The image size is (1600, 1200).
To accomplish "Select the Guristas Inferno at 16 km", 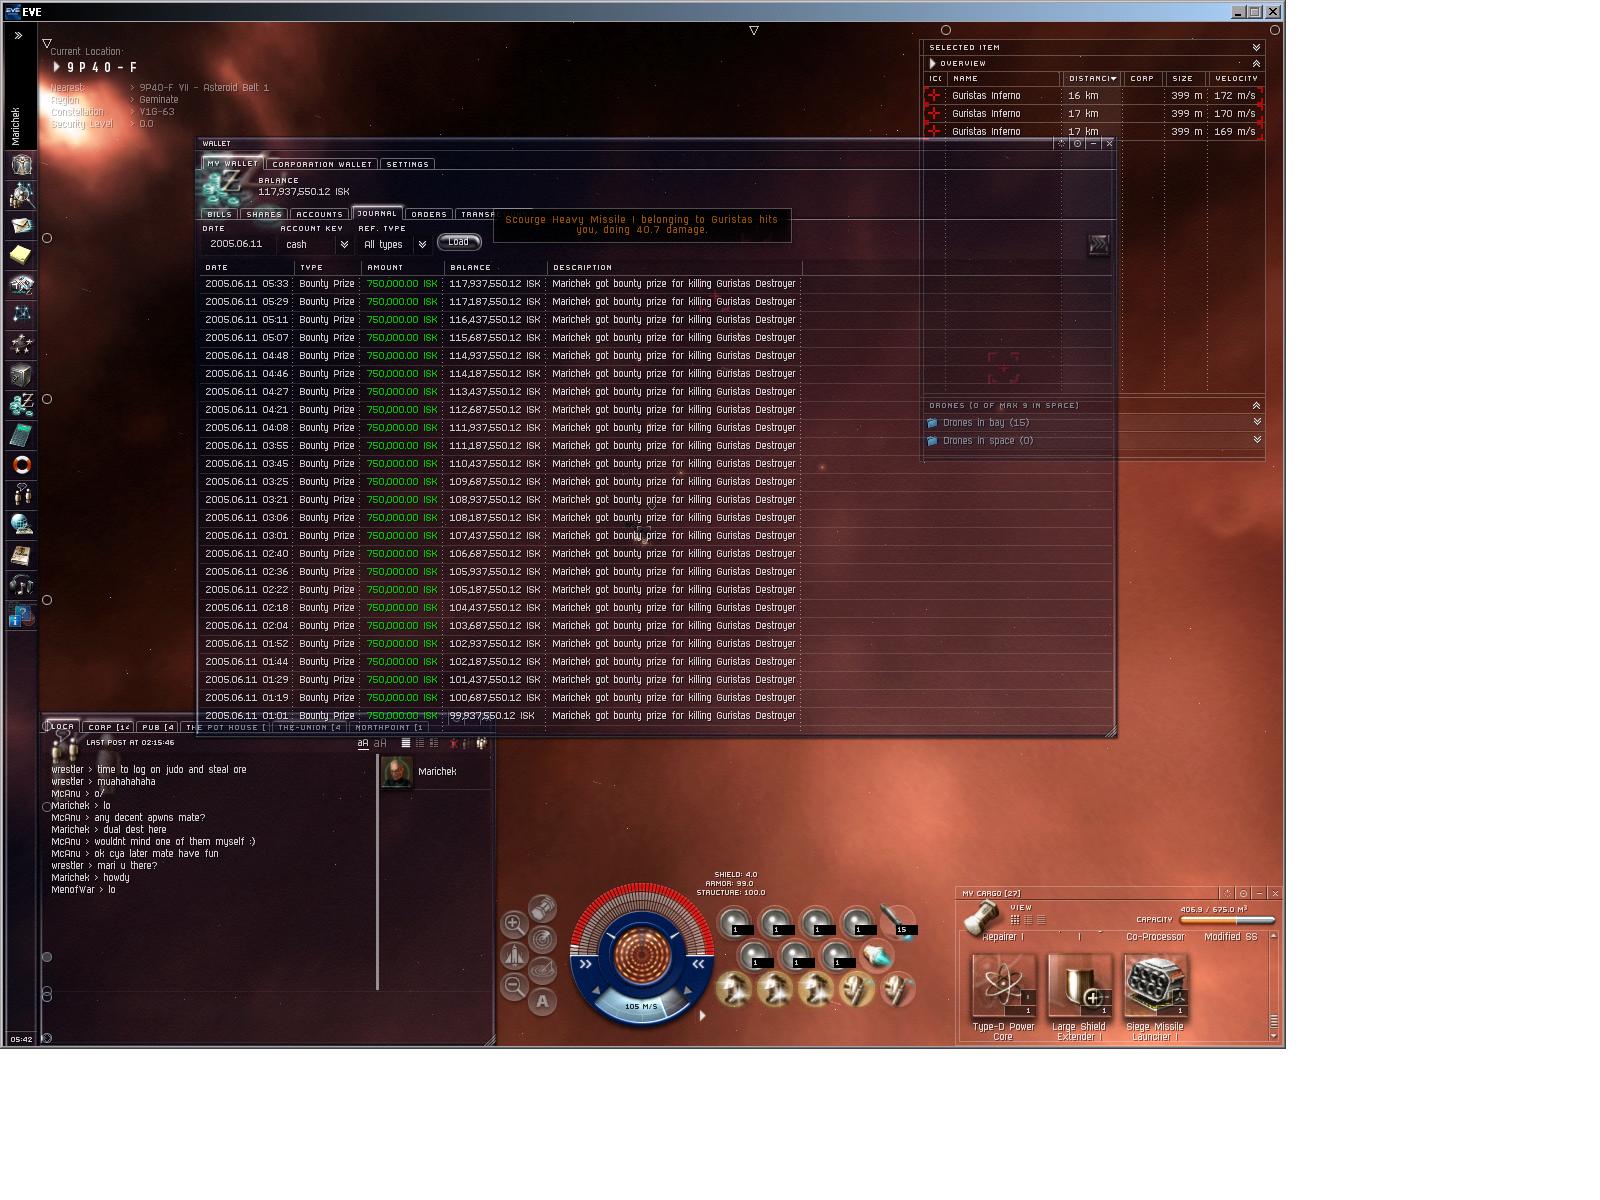I will coord(1094,95).
